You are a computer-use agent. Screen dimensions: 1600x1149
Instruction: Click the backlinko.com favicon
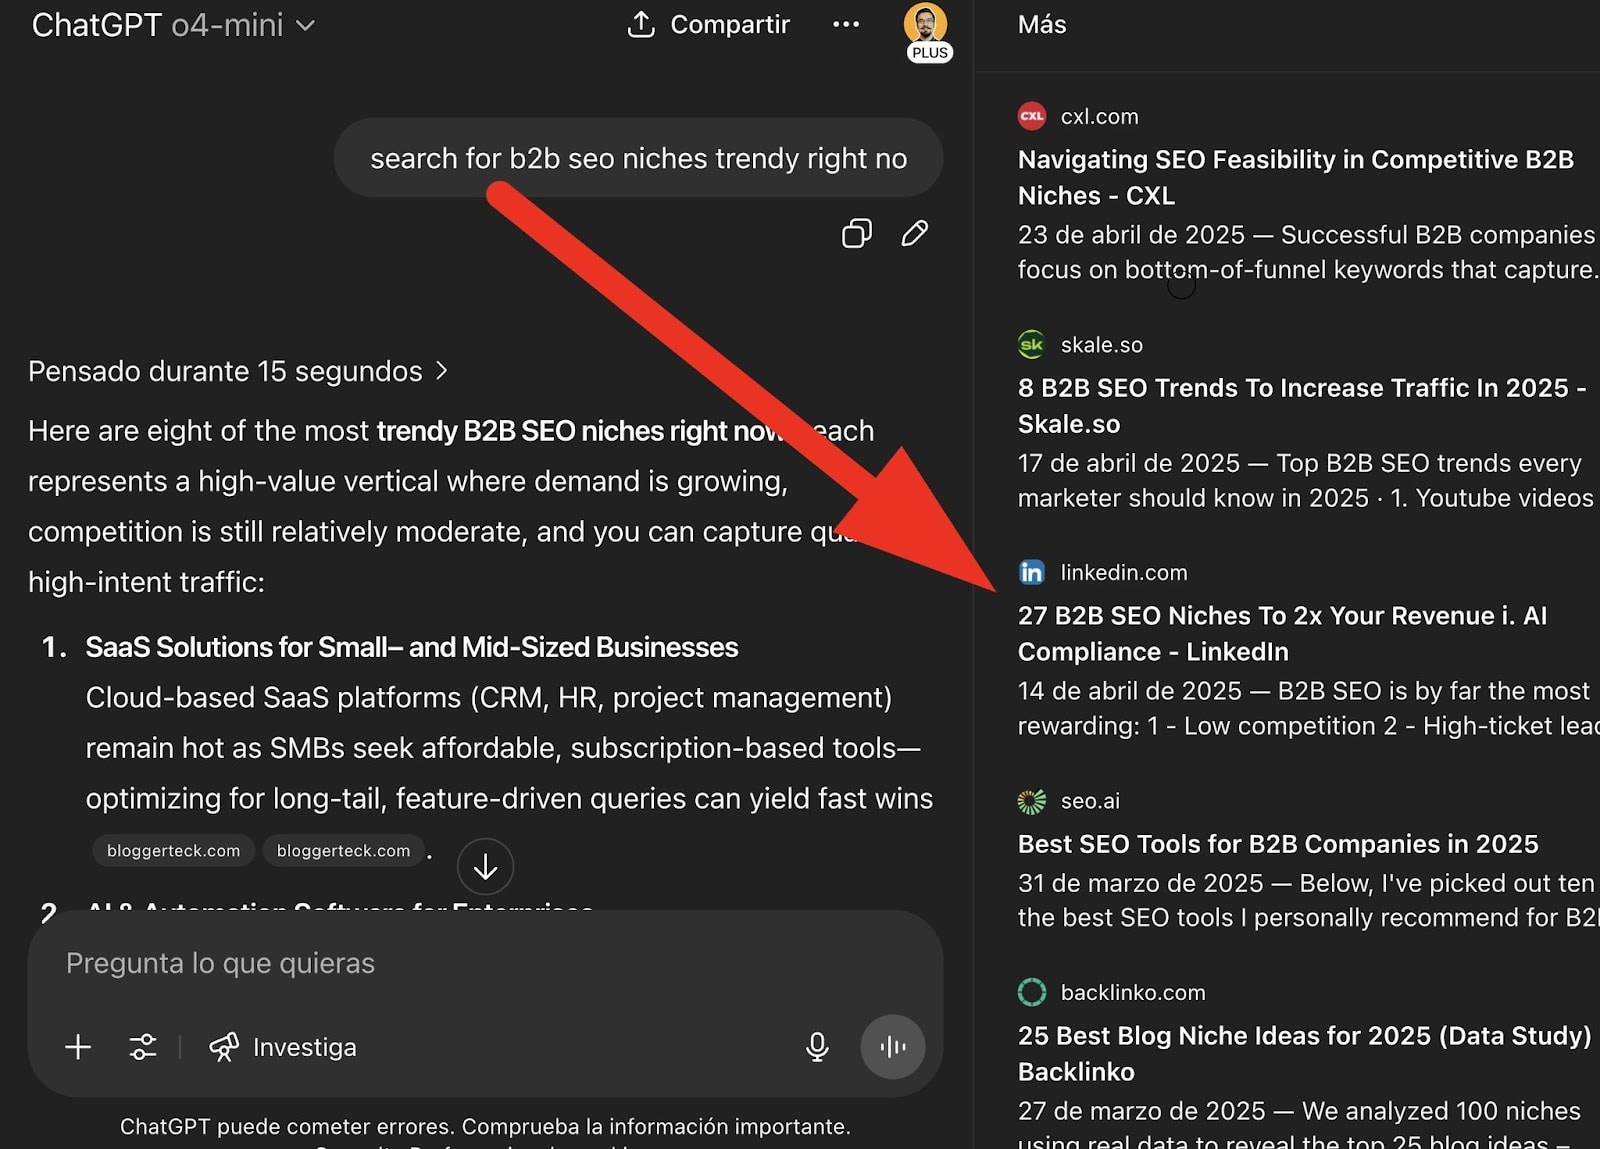[x=1032, y=992]
